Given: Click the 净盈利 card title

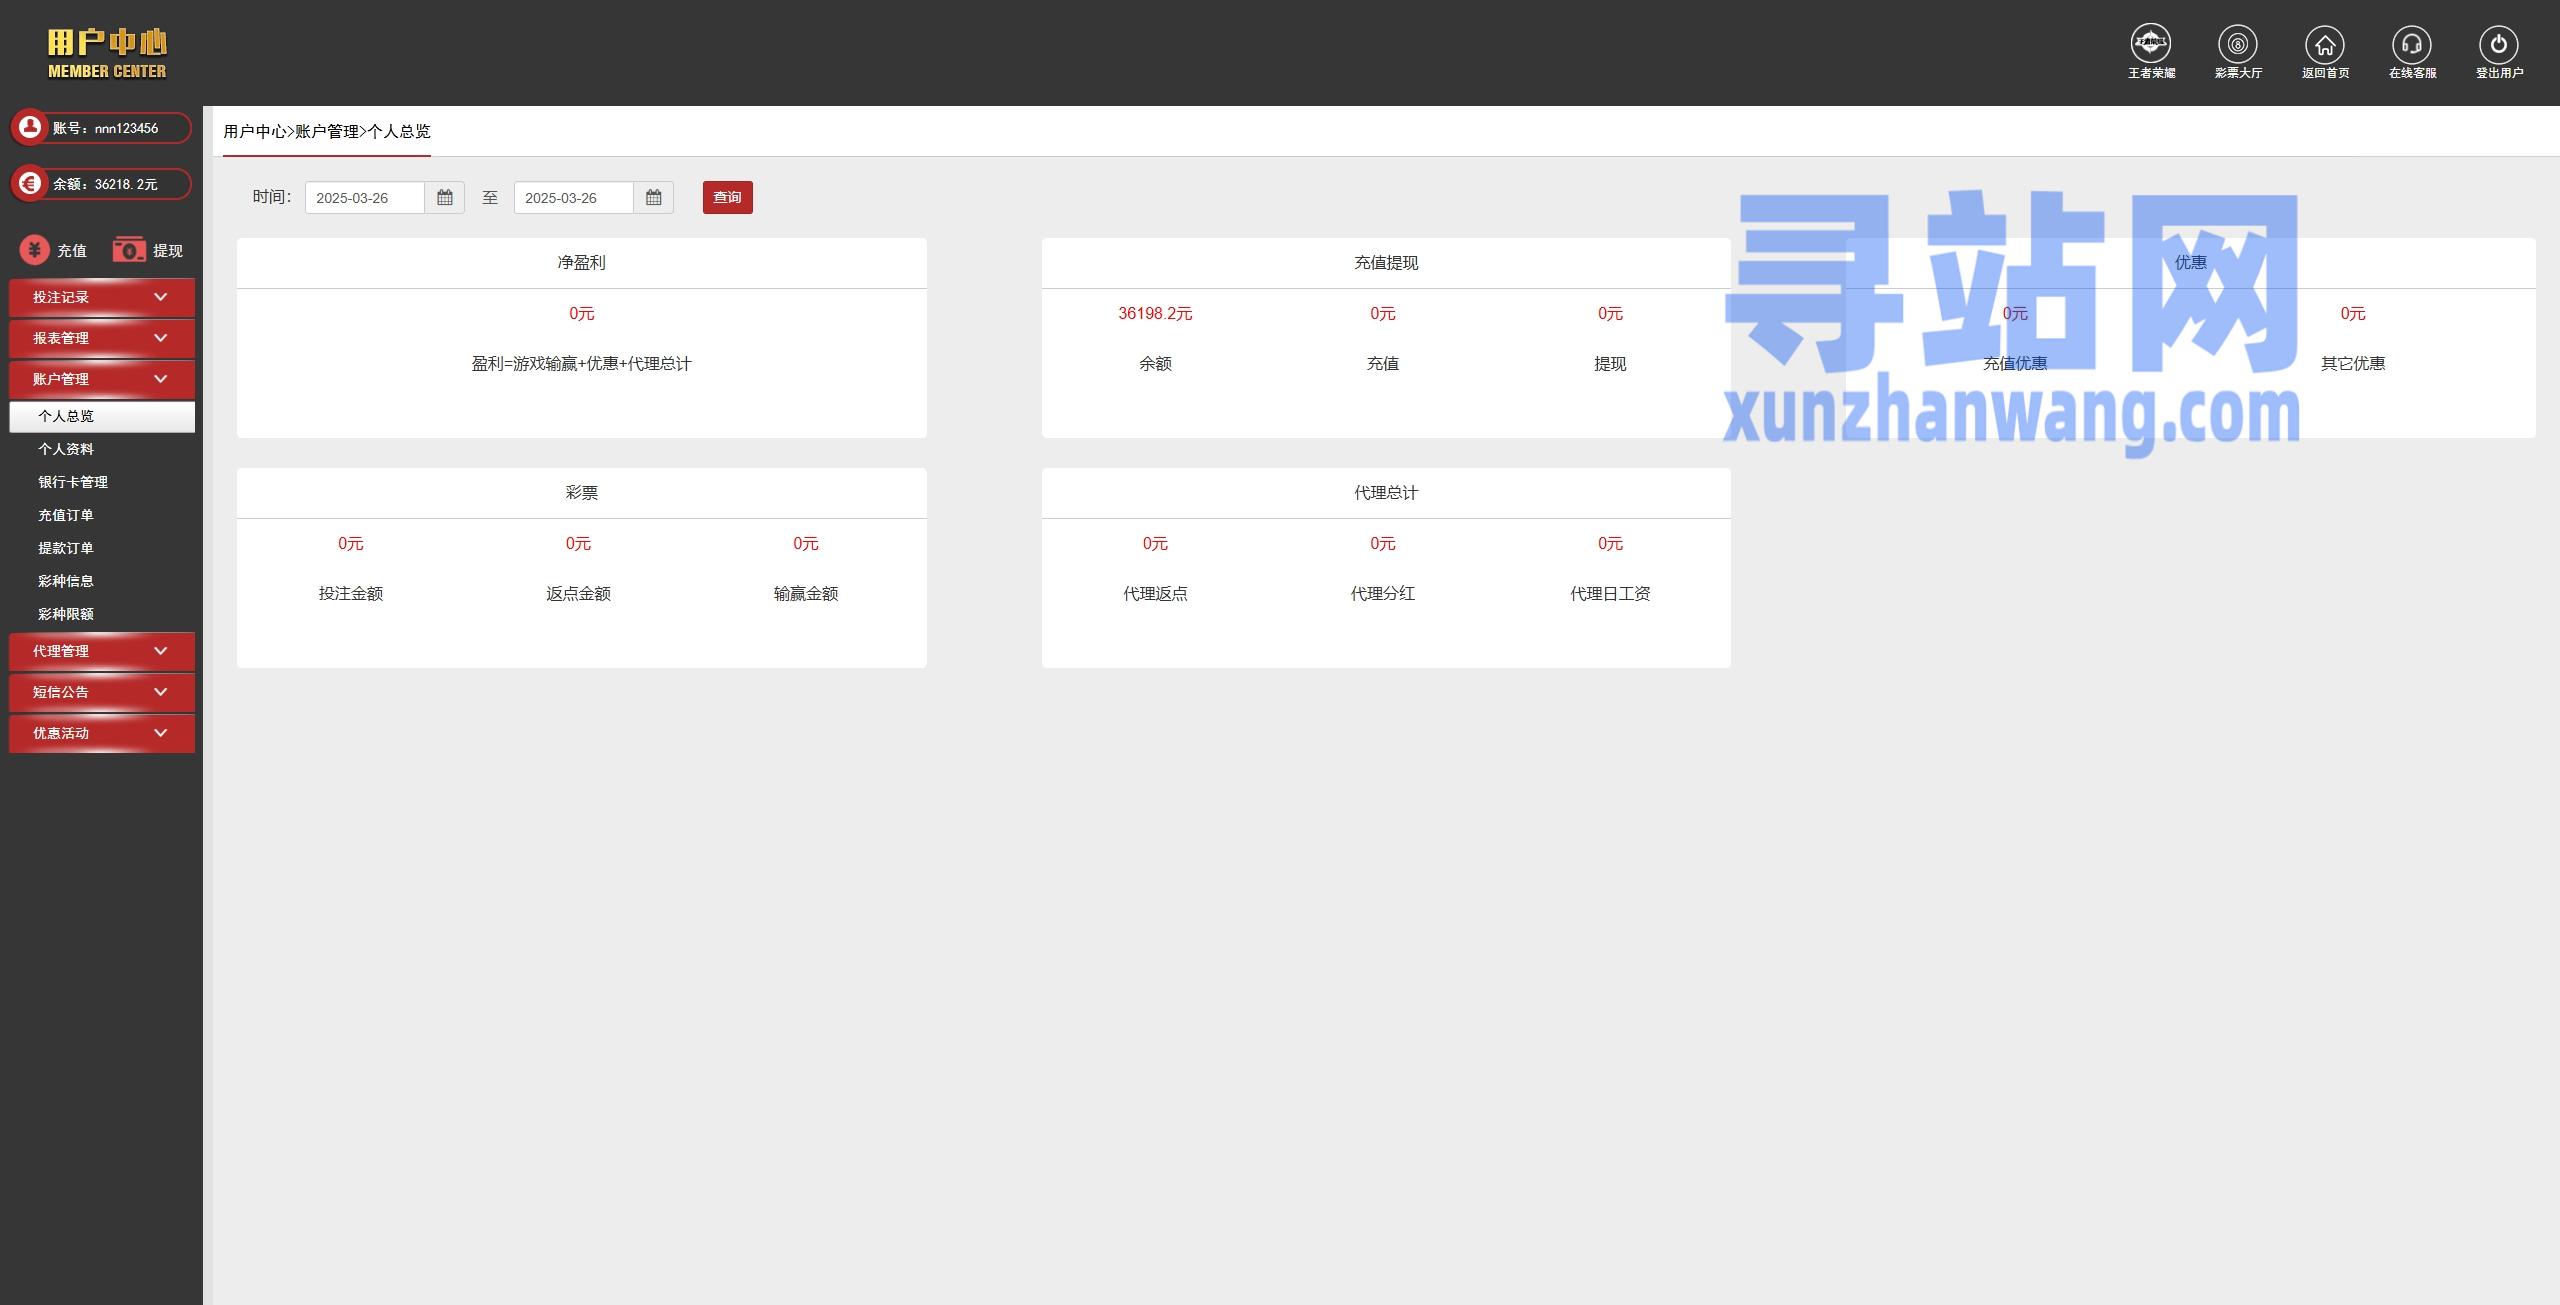Looking at the screenshot, I should [582, 262].
